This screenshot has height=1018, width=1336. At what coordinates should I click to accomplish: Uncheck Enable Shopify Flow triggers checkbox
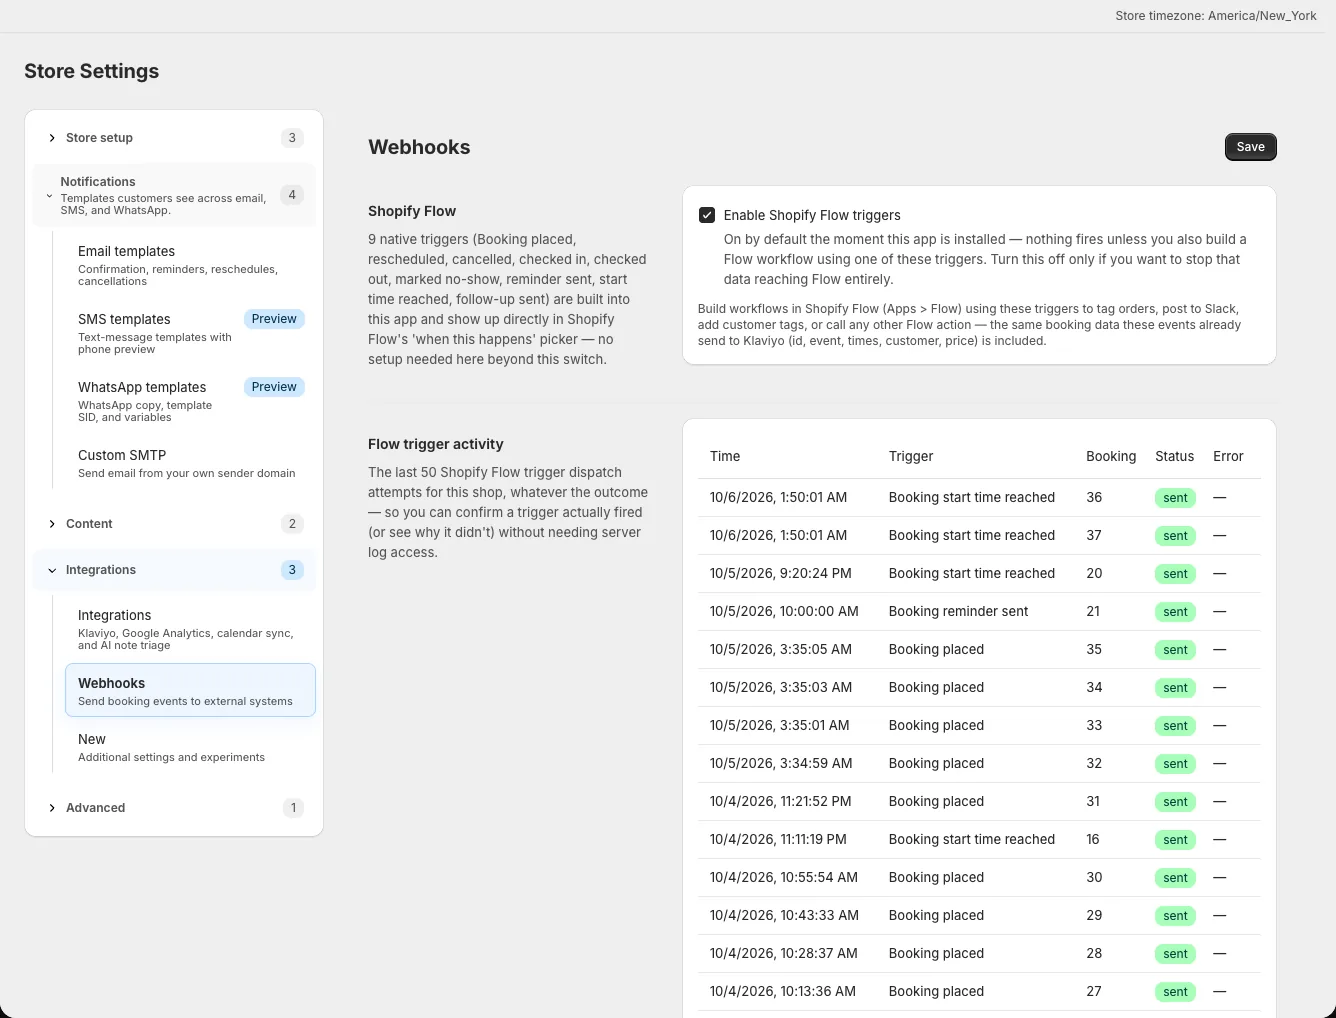pos(707,215)
